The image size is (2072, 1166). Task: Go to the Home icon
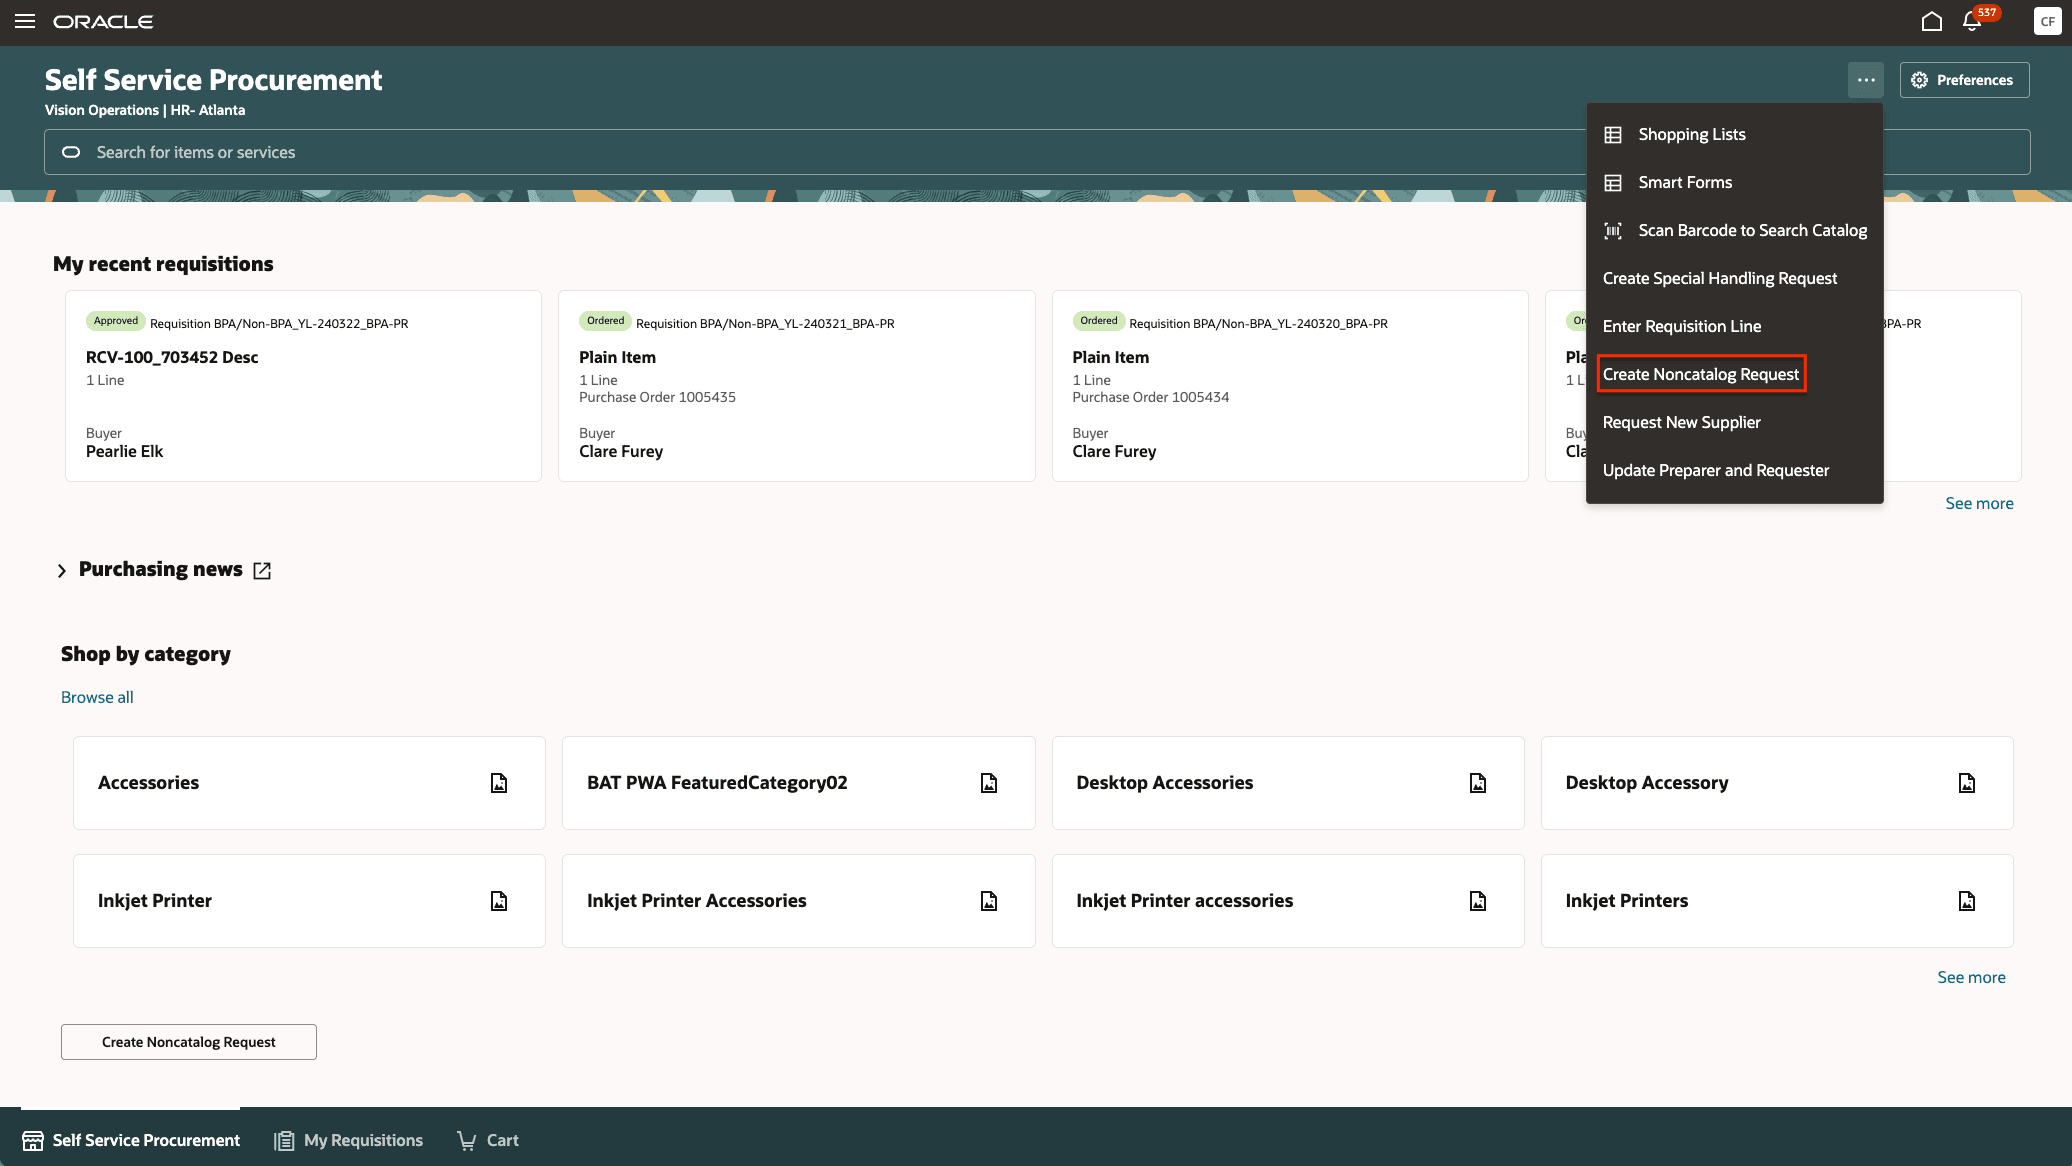click(1932, 21)
